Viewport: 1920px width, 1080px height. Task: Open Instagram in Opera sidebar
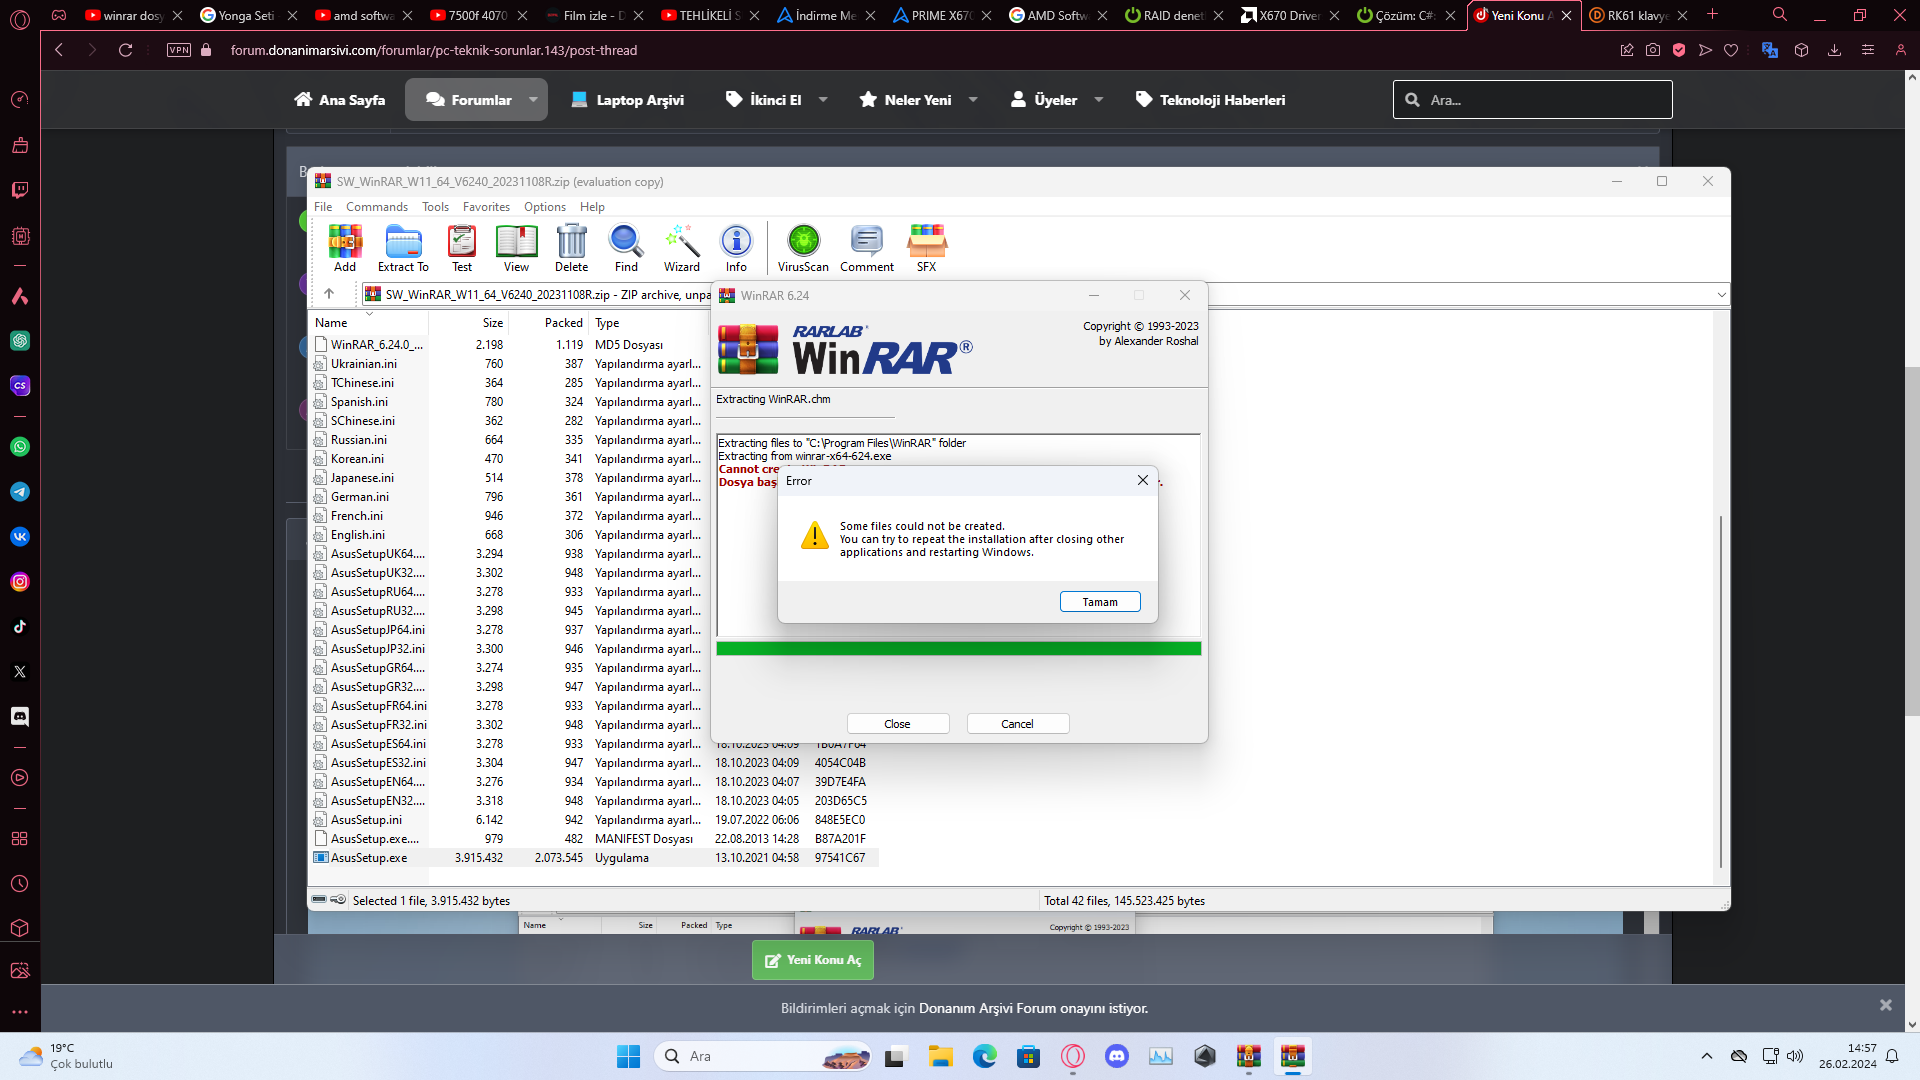[x=20, y=582]
